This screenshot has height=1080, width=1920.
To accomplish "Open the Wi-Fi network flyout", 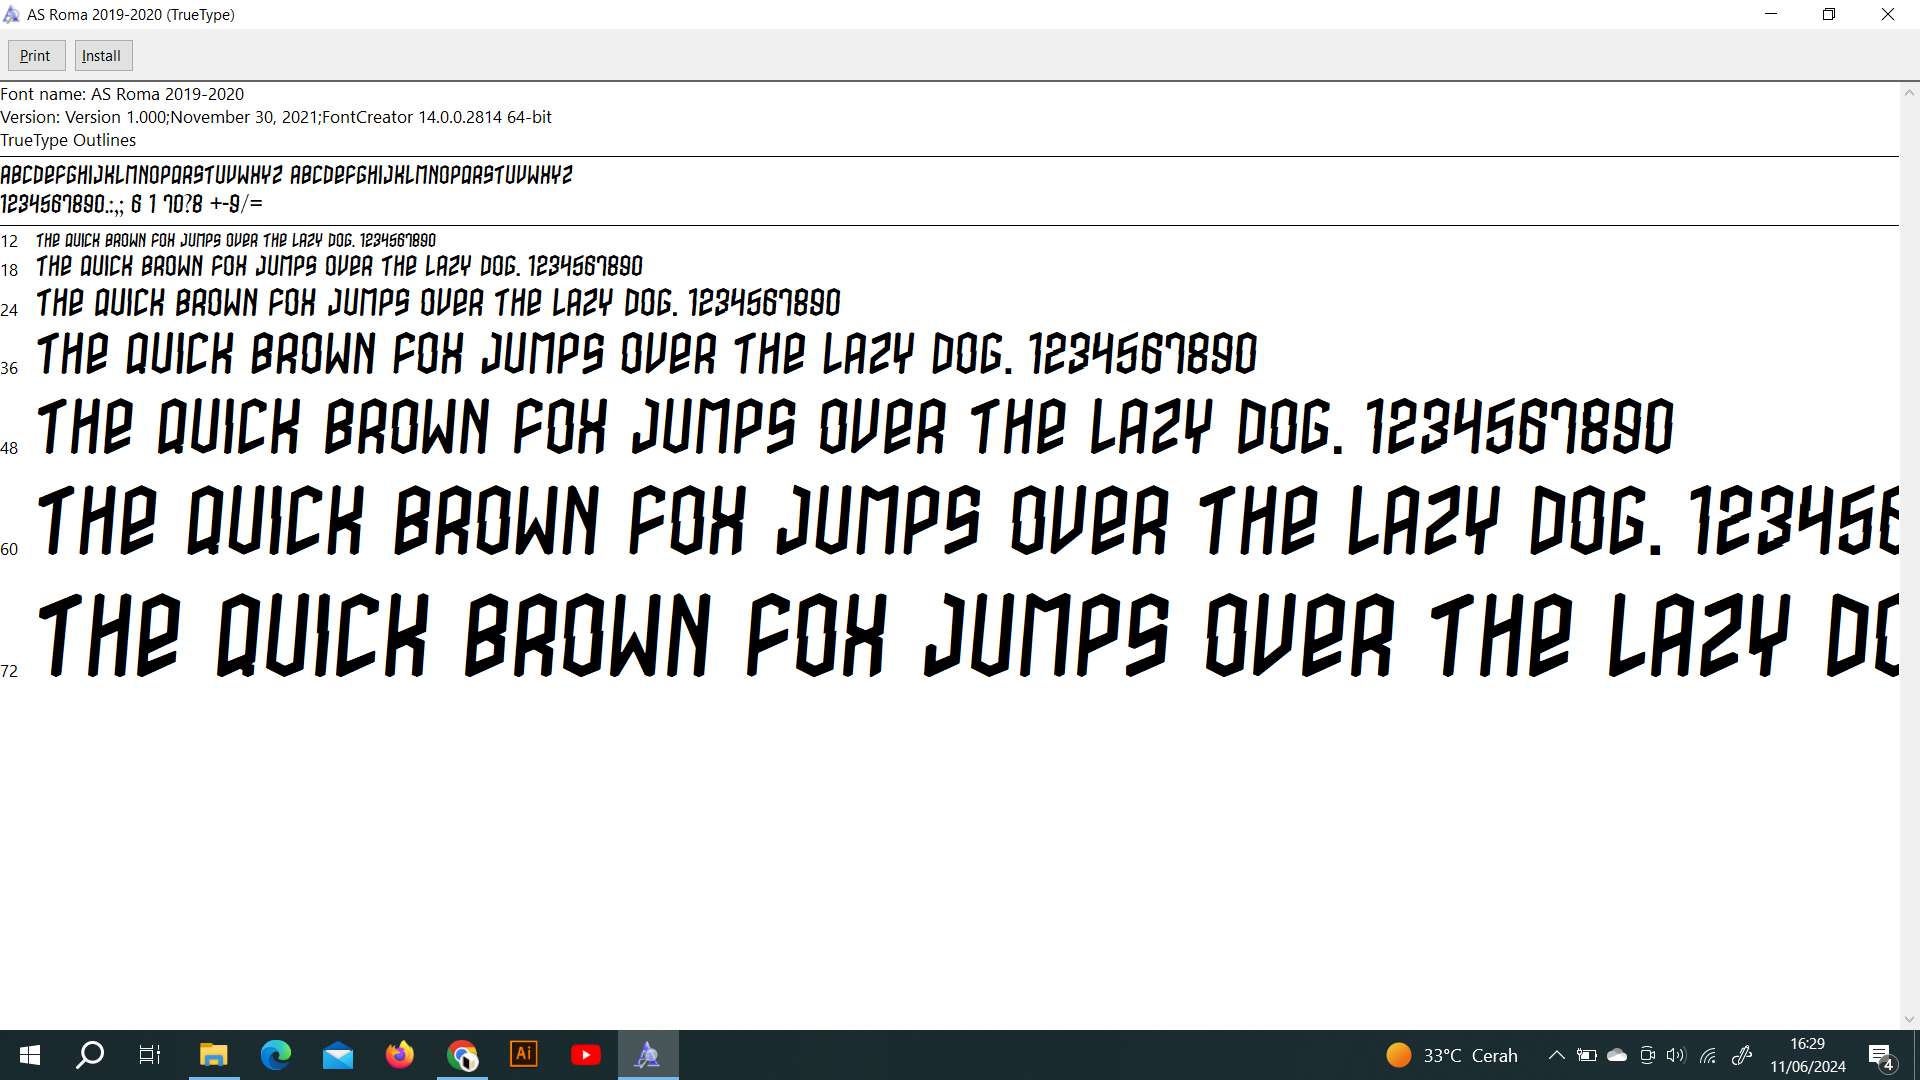I will click(1708, 1055).
